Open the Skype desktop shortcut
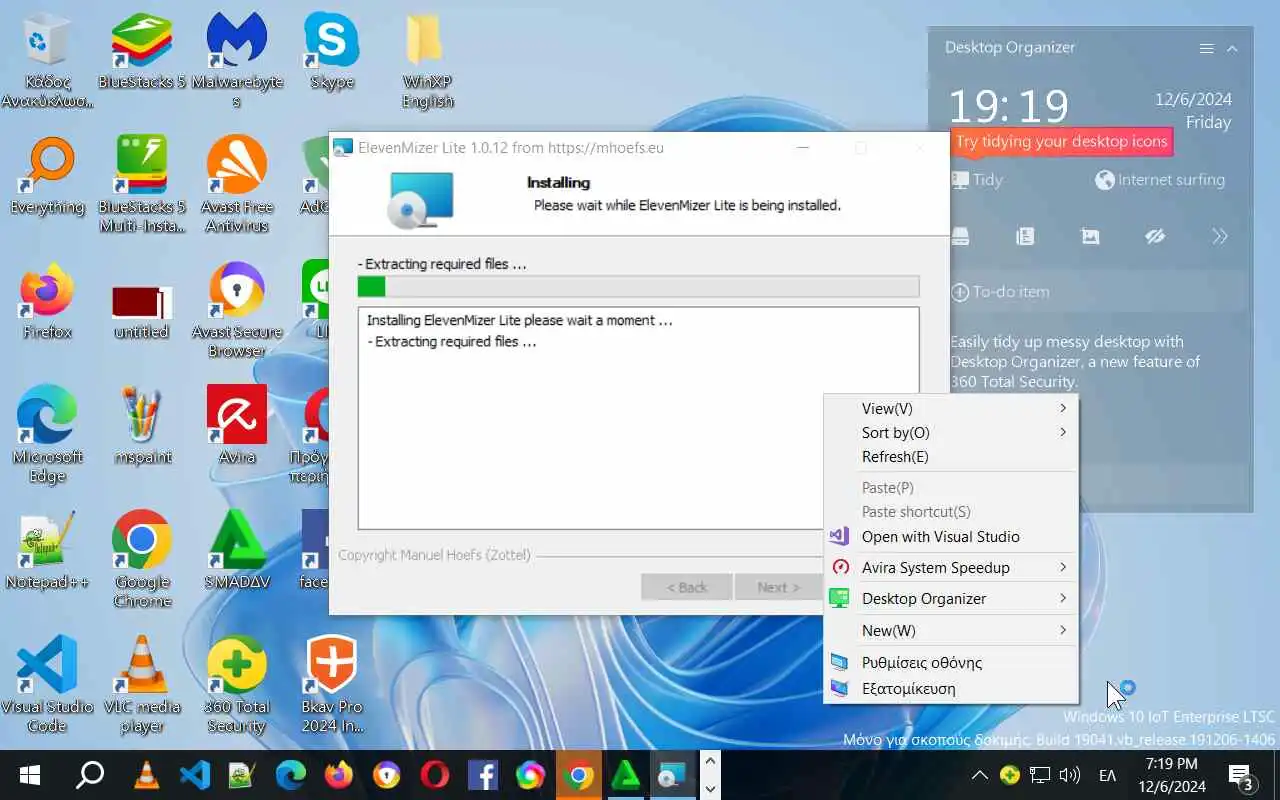Viewport: 1280px width, 800px height. [332, 52]
